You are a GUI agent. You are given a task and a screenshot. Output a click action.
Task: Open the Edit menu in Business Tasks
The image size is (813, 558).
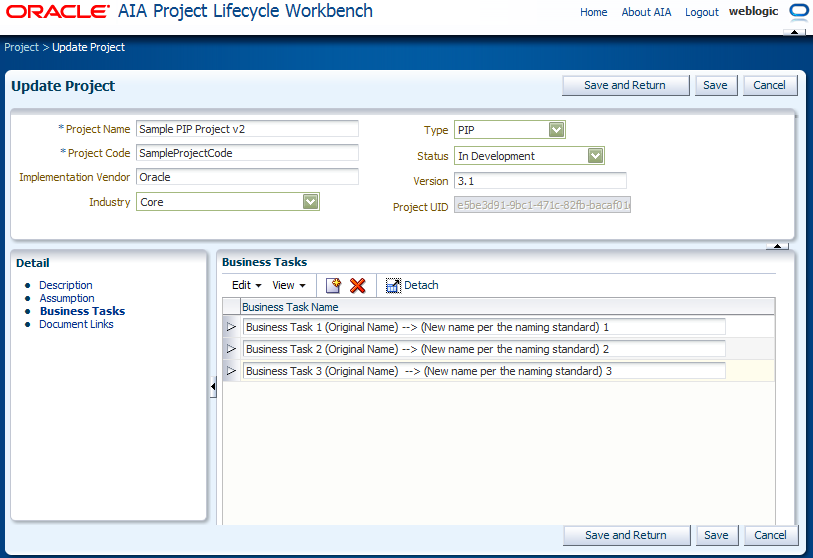(x=246, y=285)
